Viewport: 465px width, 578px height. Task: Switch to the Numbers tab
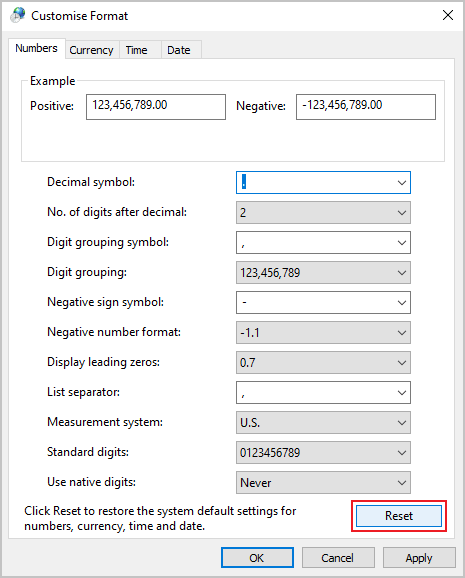[37, 48]
